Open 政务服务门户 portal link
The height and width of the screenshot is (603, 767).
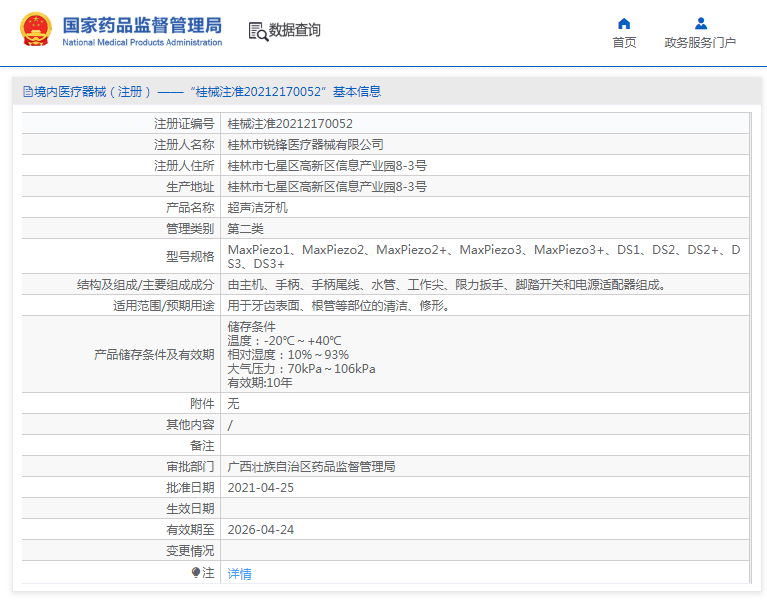700,43
